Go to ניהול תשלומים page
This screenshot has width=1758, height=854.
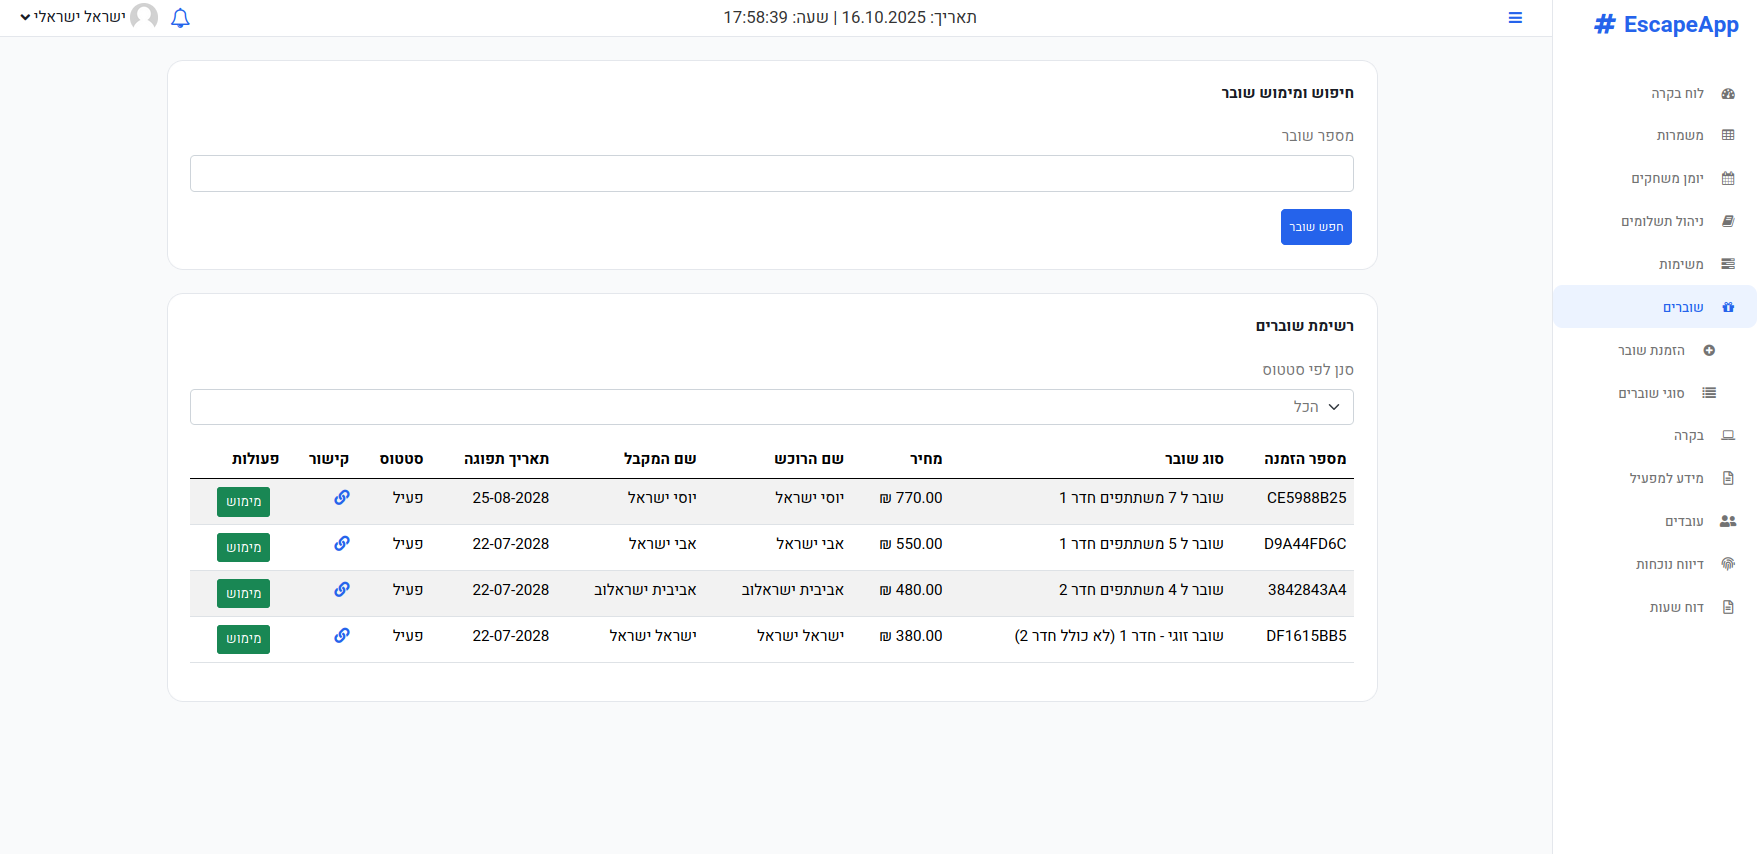[1662, 221]
